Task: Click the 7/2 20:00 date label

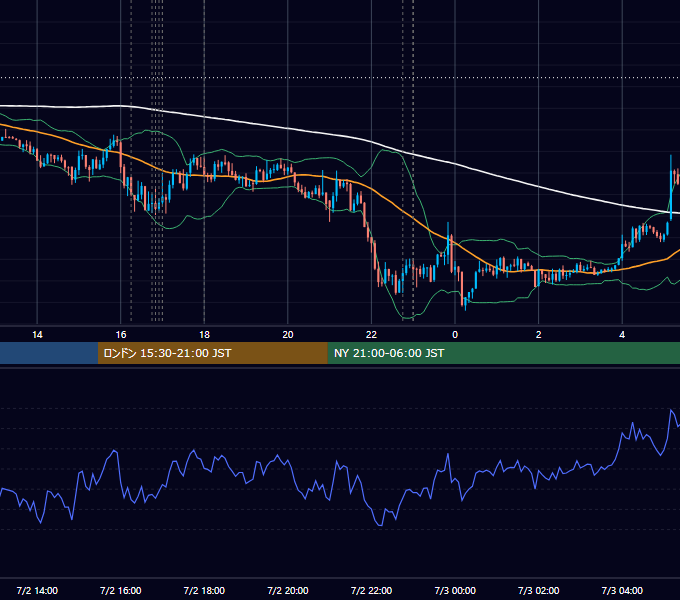Action: point(288,590)
